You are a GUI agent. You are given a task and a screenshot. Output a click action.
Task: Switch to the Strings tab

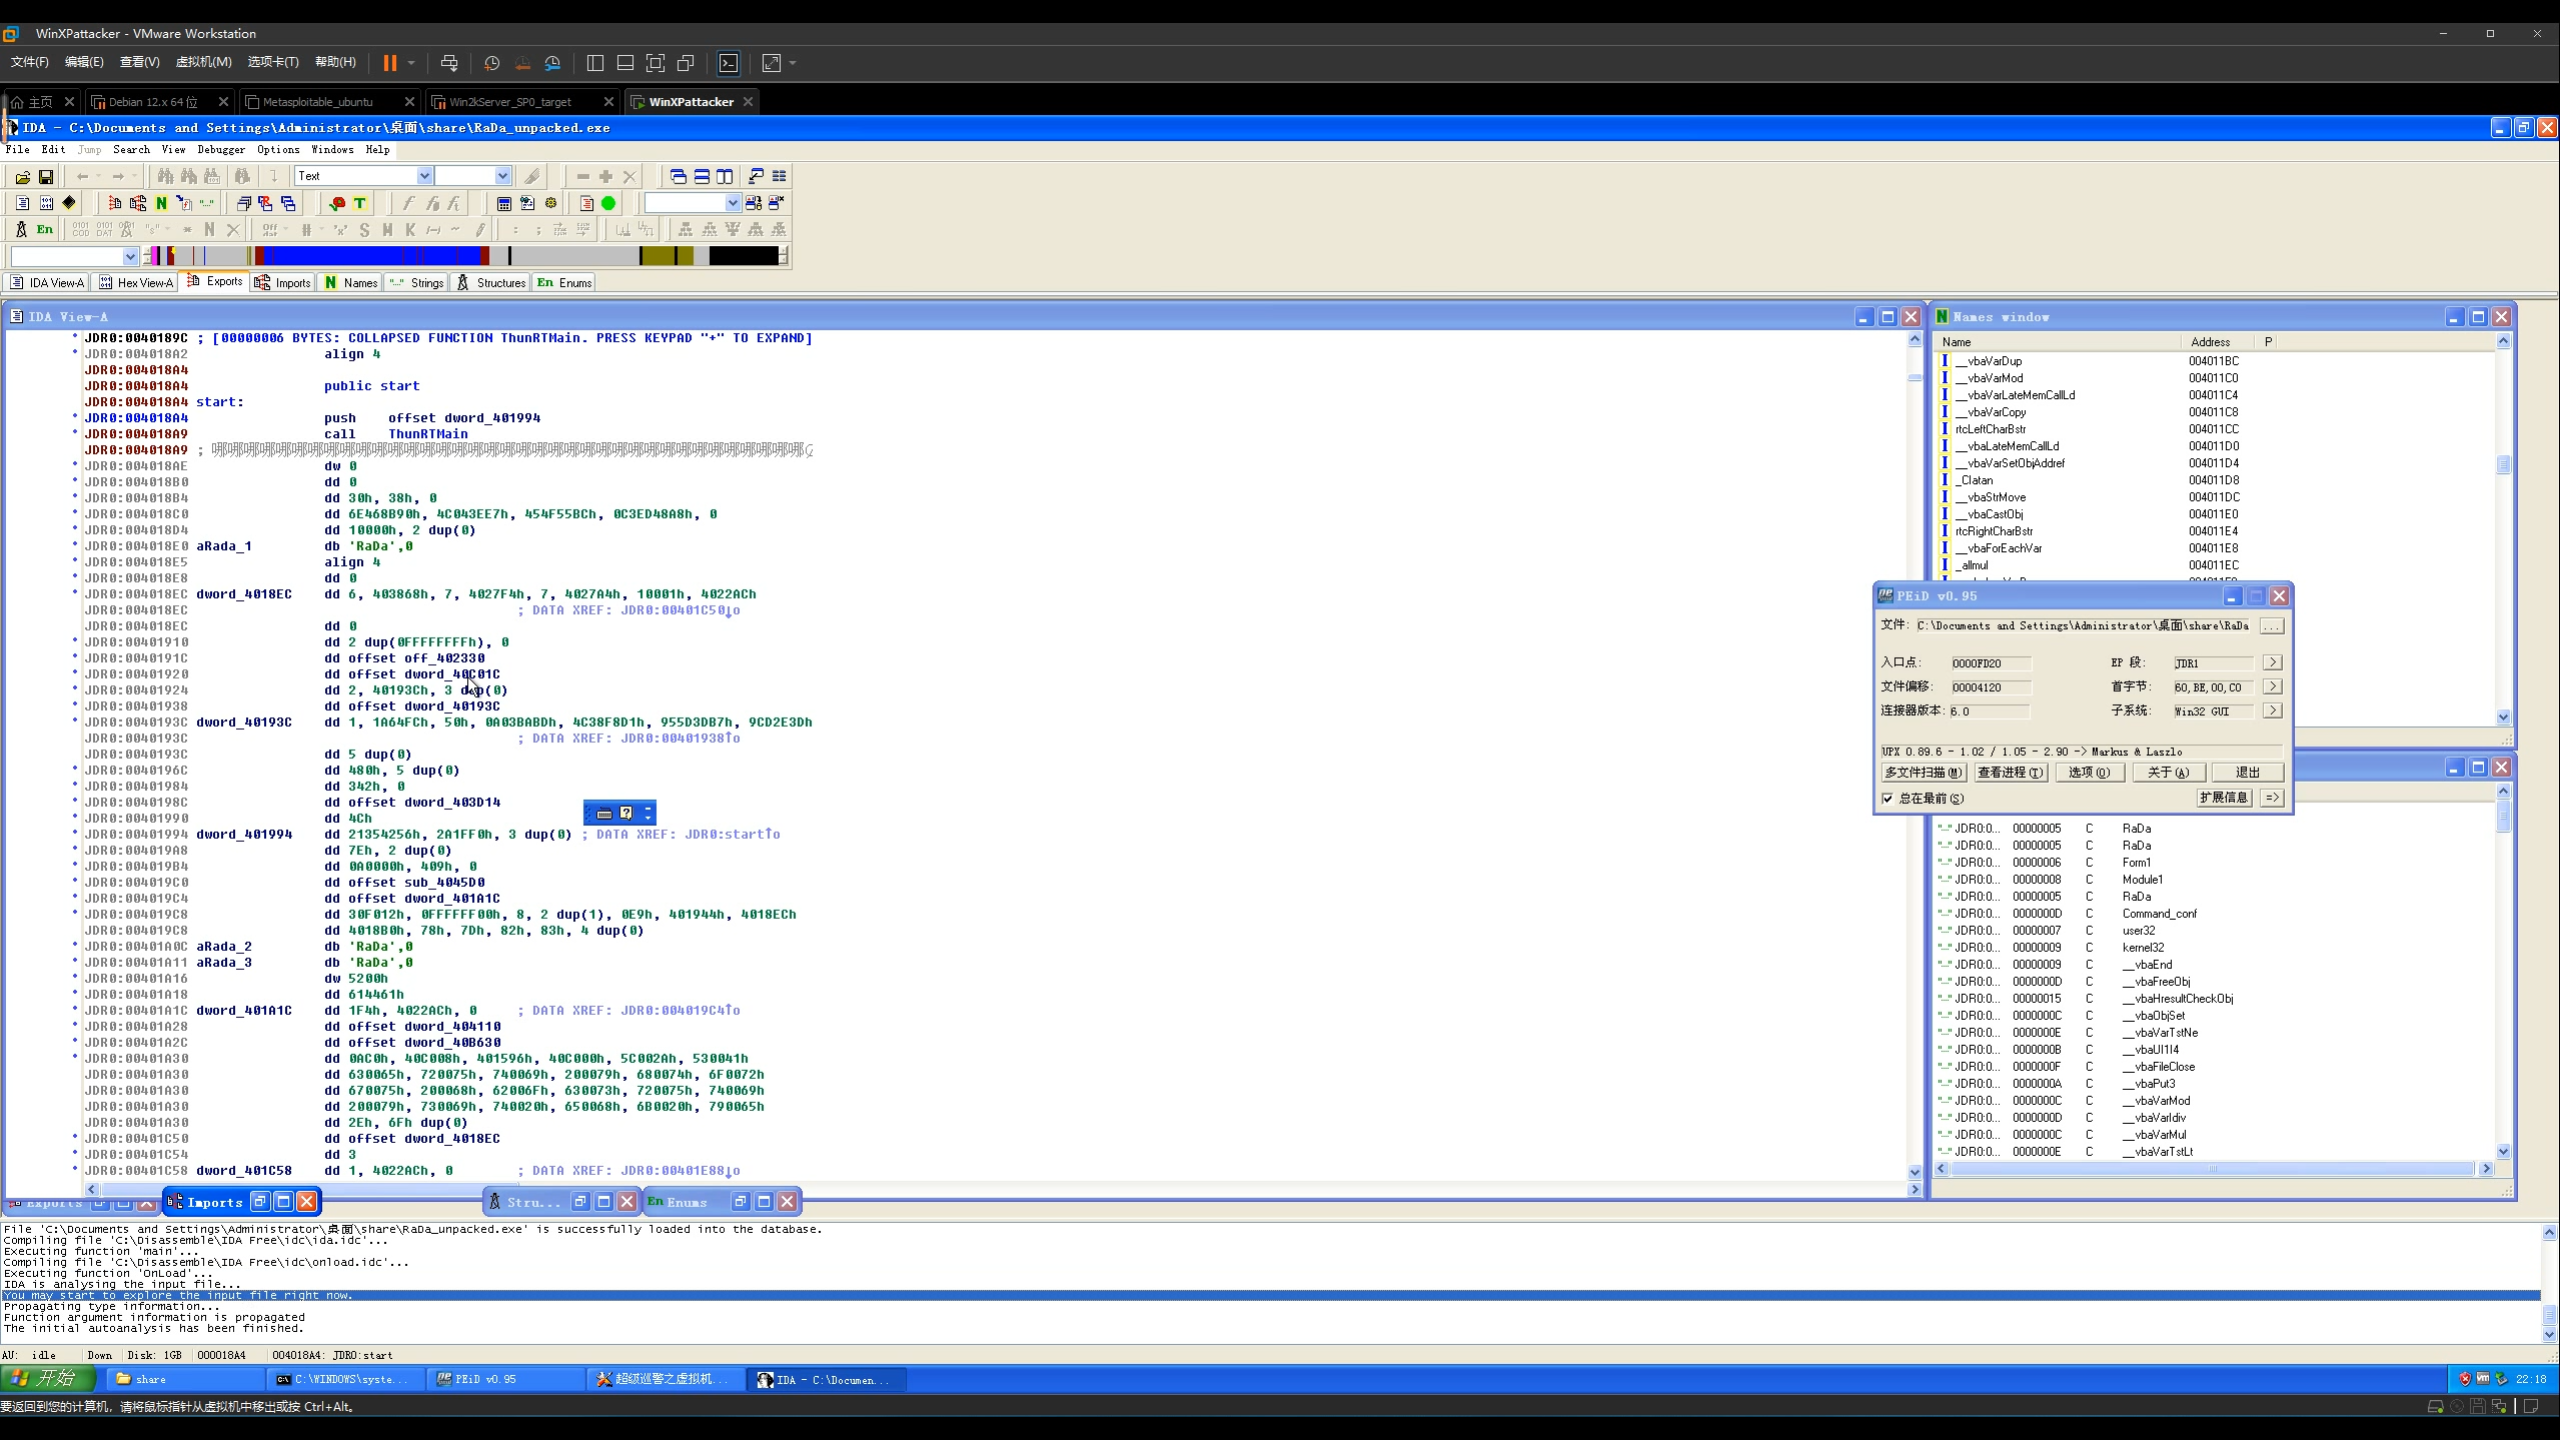click(x=417, y=283)
